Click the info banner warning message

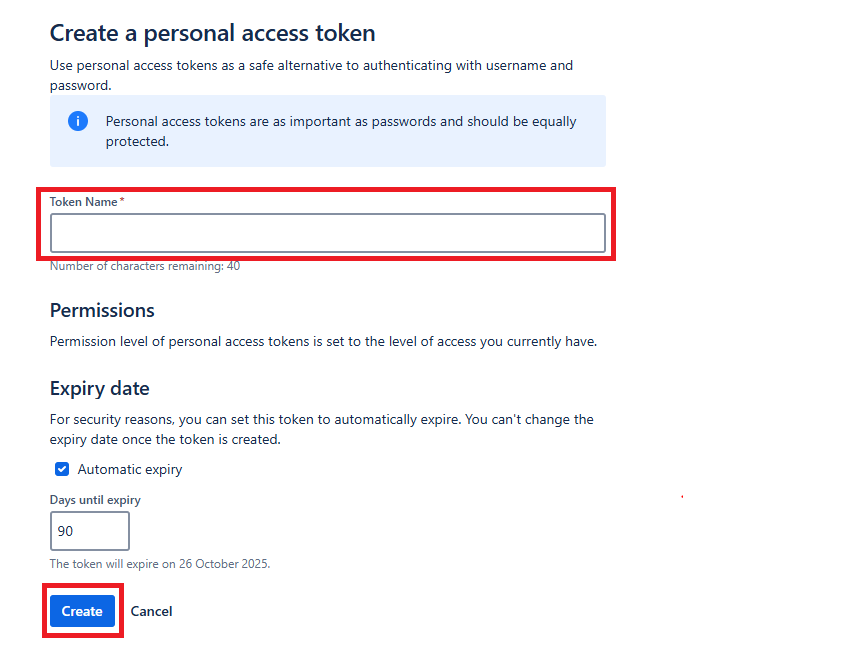point(342,131)
